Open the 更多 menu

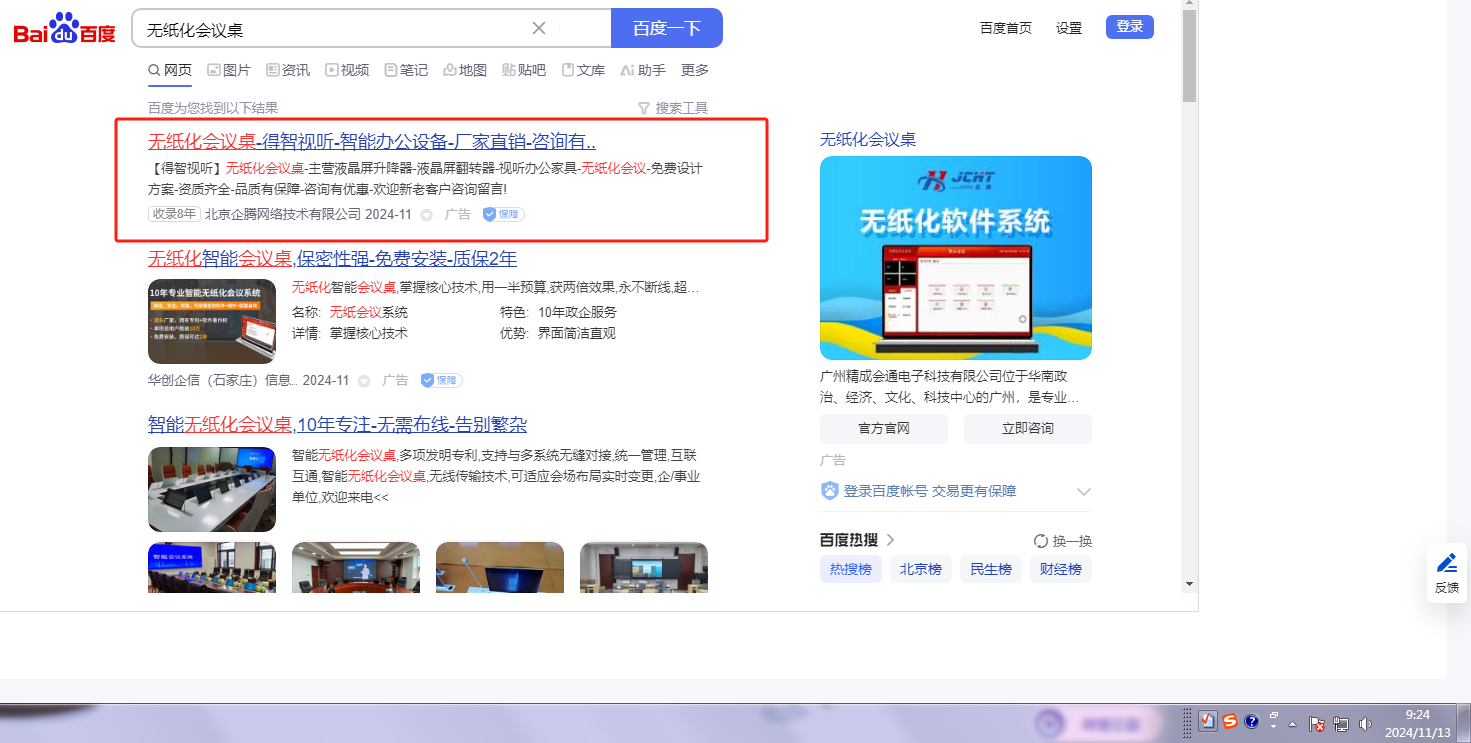tap(695, 70)
